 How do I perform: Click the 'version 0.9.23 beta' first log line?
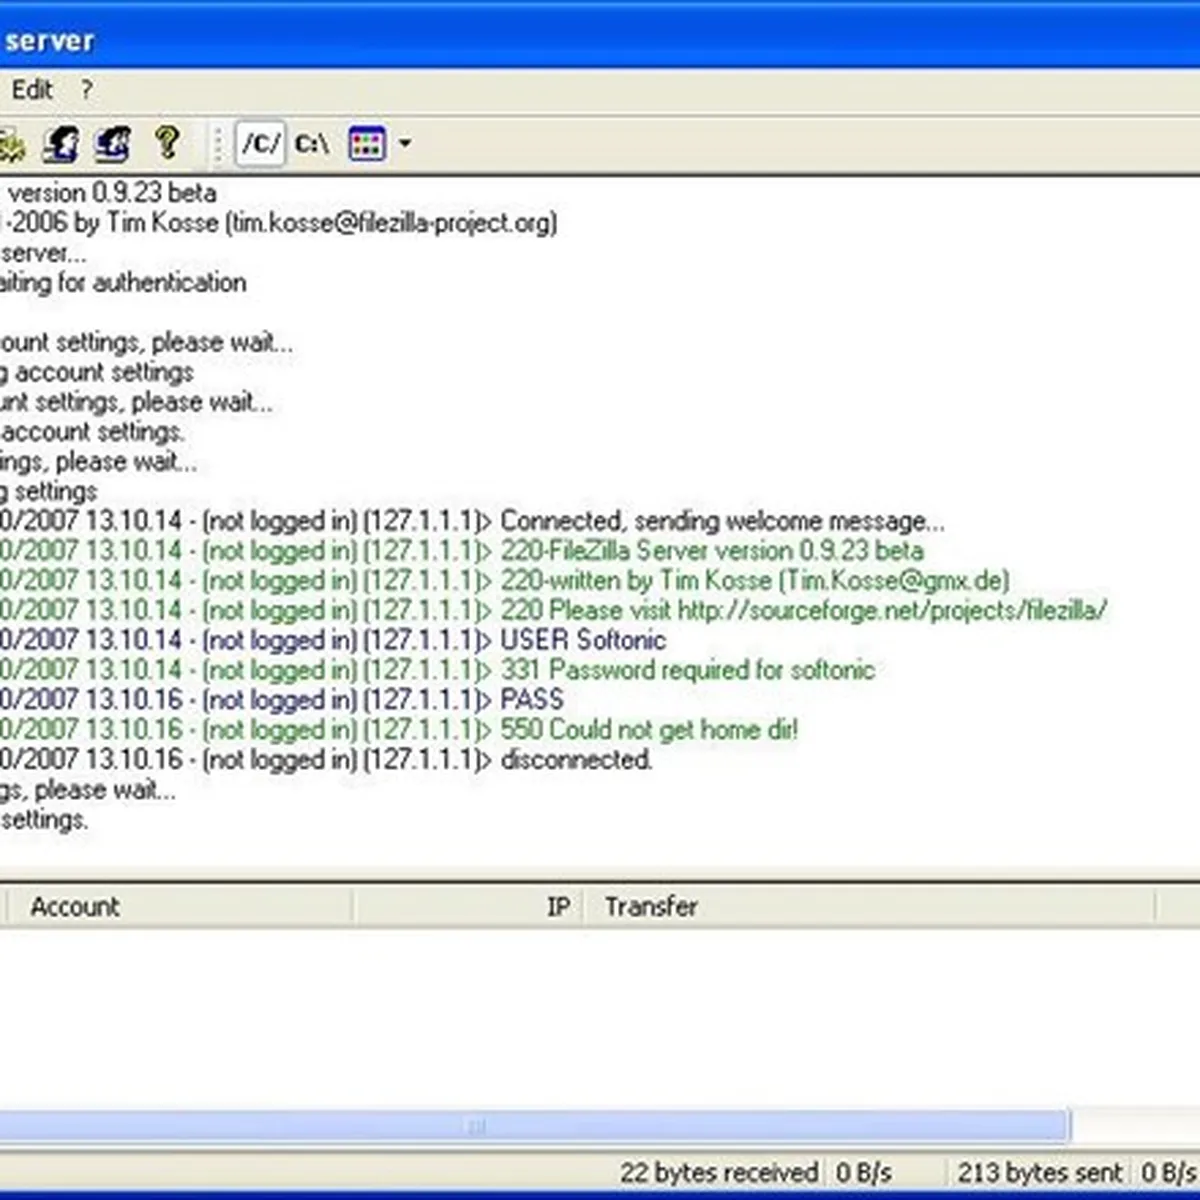pyautogui.click(x=109, y=192)
